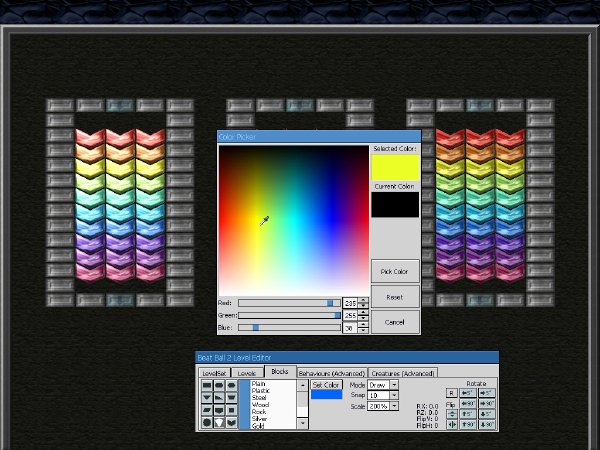Select the wedge ramp block shape
The image size is (600, 450).
point(219,398)
